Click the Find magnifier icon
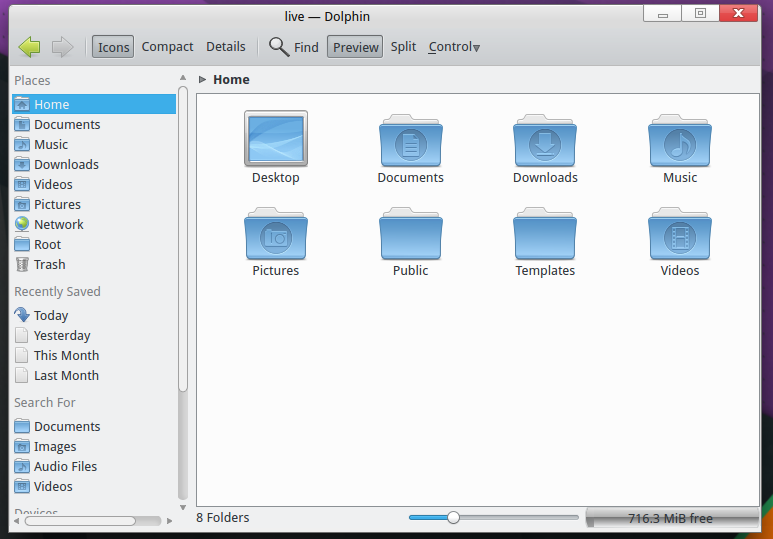Screen dimensions: 773x539 280,47
